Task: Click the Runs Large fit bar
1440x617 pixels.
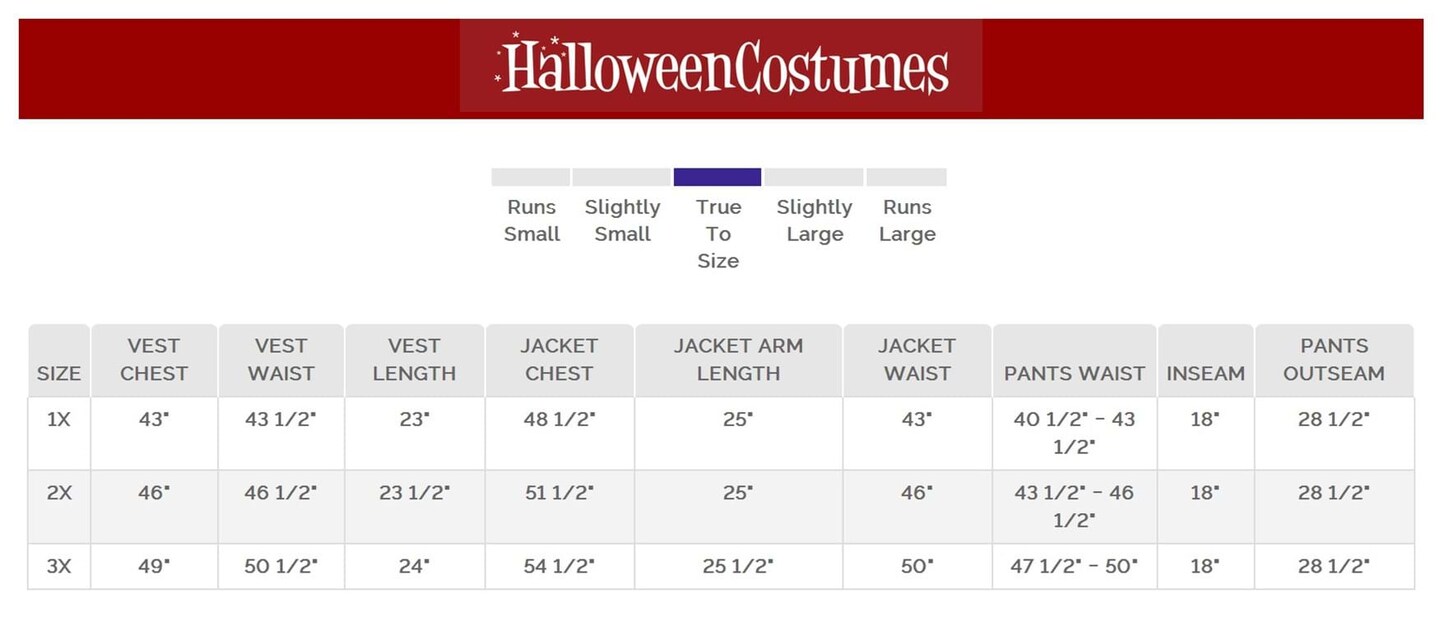Action: [906, 177]
